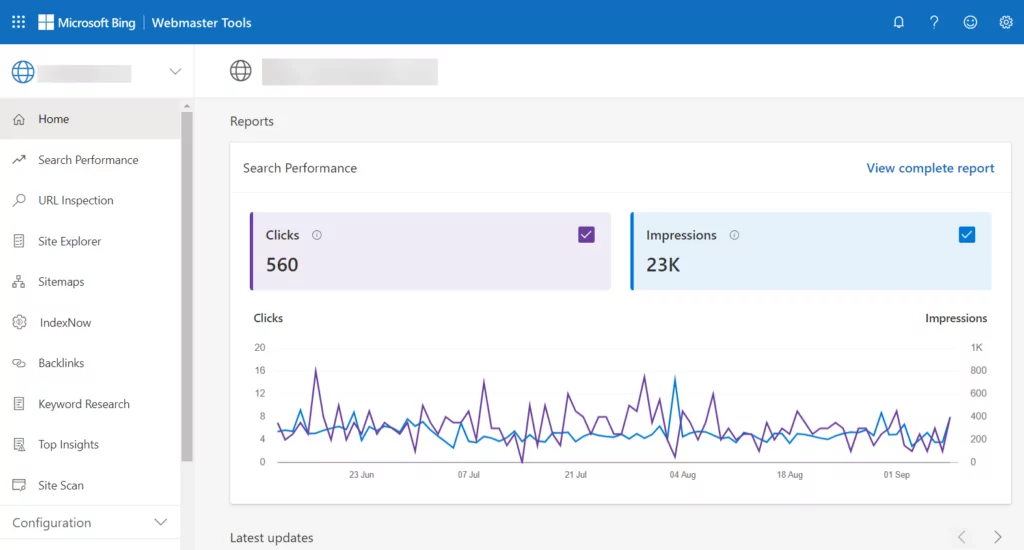
Task: Uncheck the Impressions checkbox
Action: pos(967,235)
